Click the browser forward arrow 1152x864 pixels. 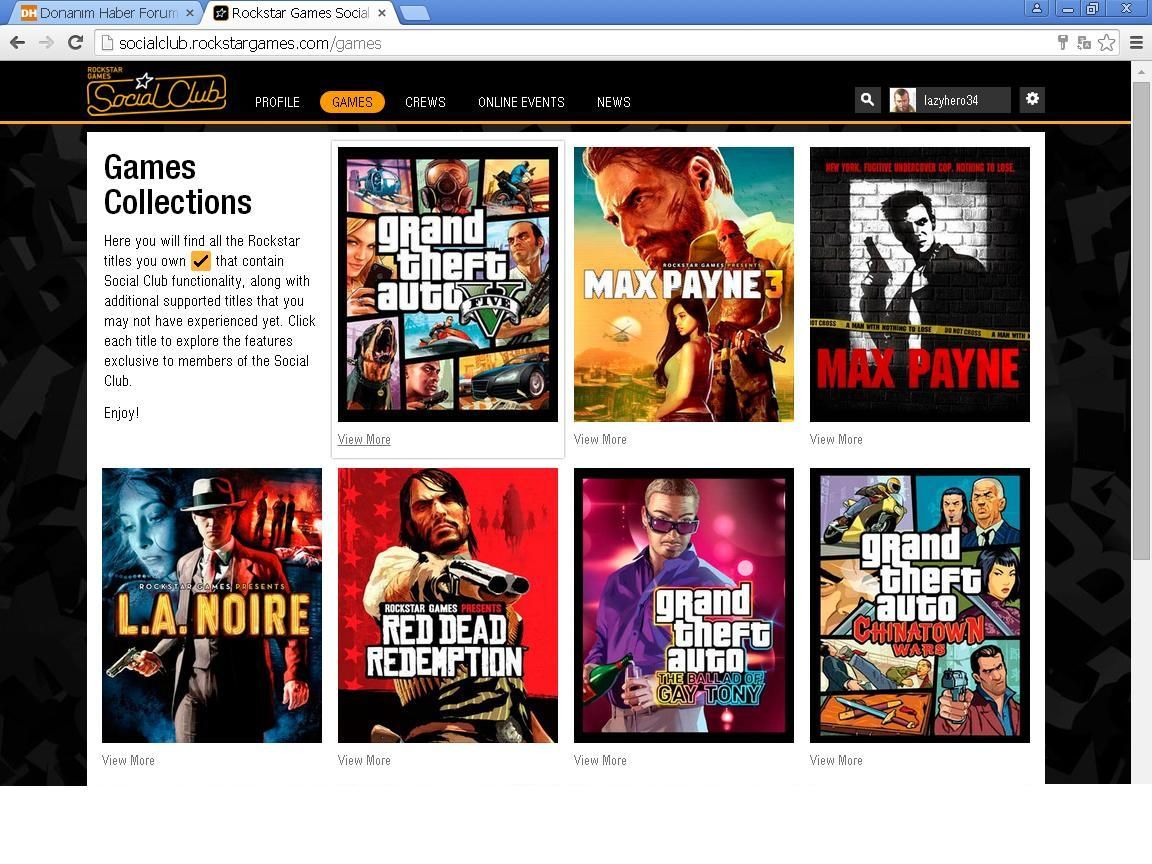[x=46, y=43]
